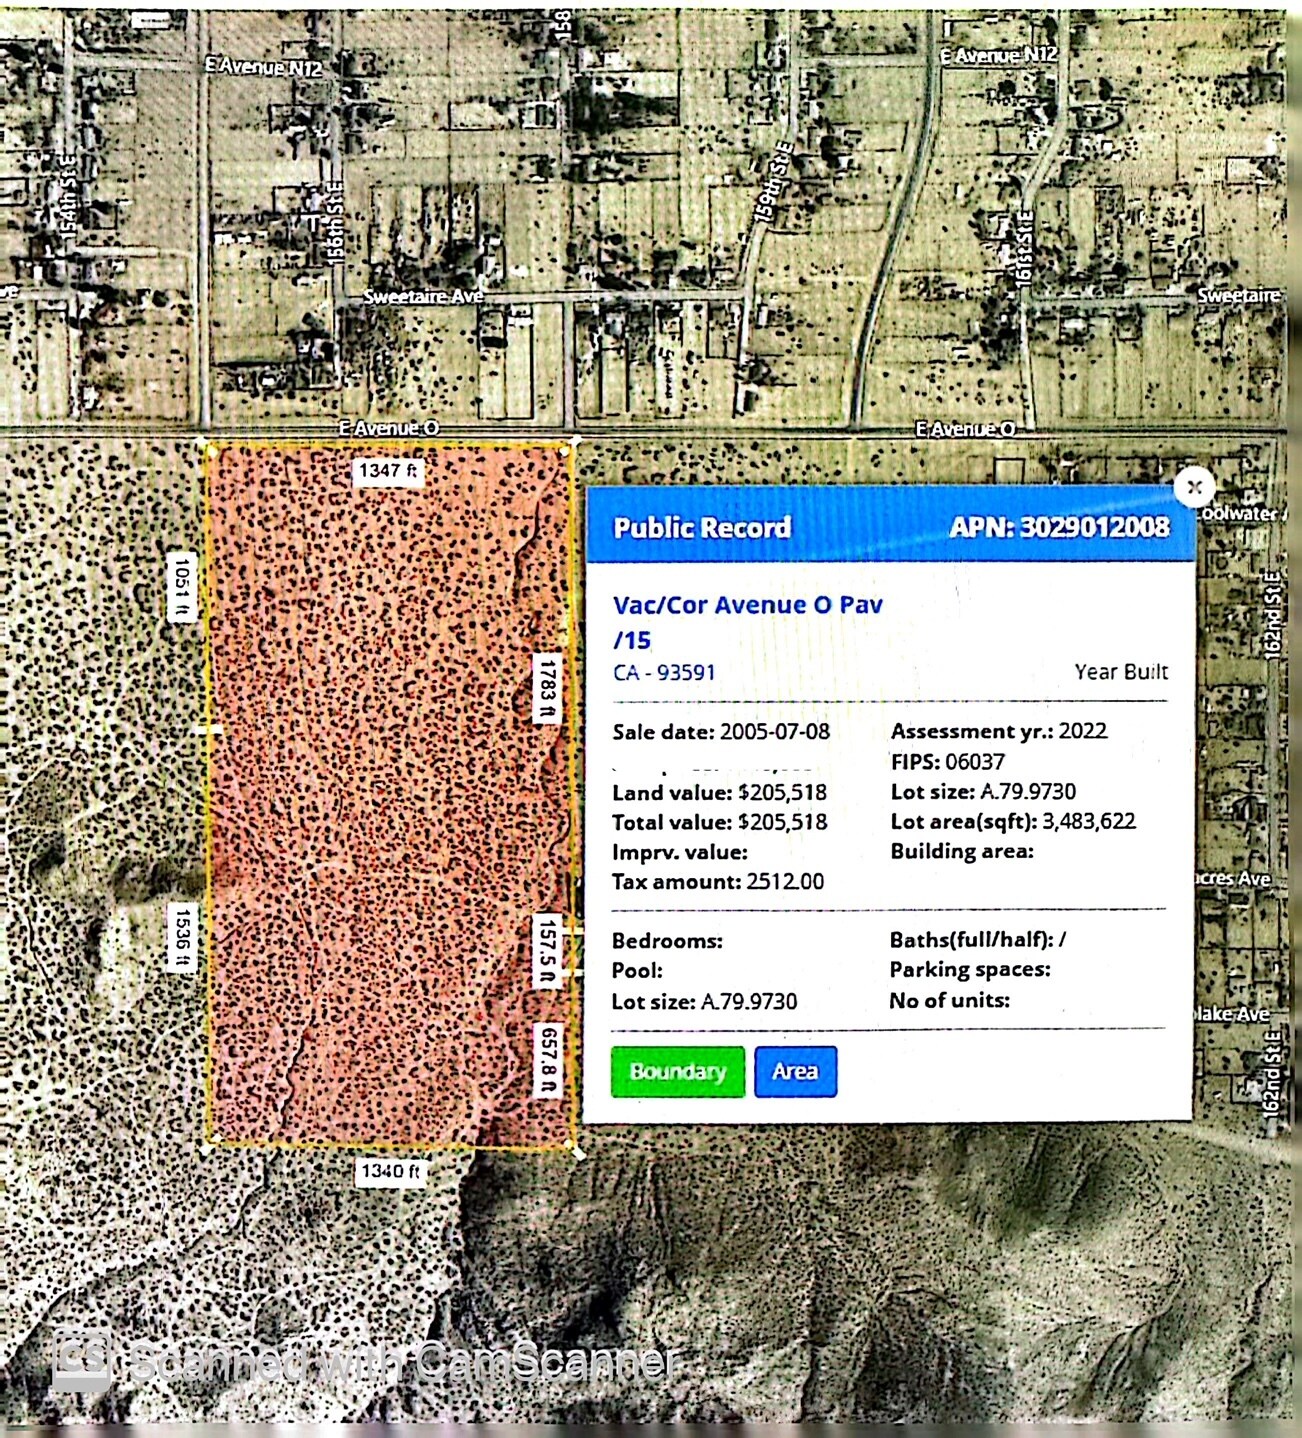Close the Public Record popup
1302x1438 pixels.
click(x=1194, y=487)
